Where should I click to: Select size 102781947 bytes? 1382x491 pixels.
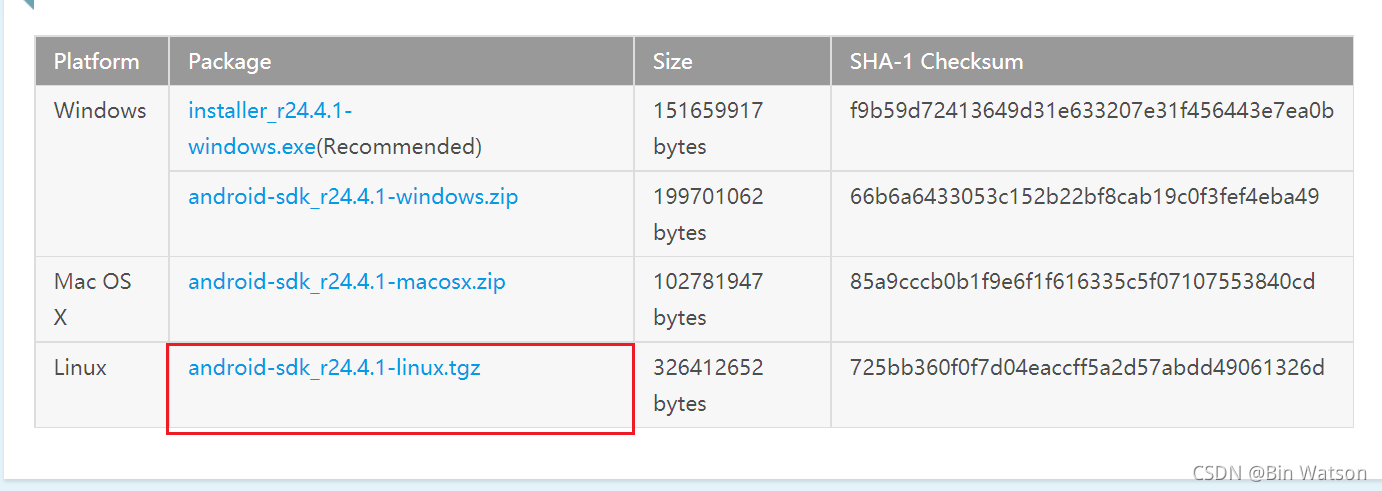point(708,299)
